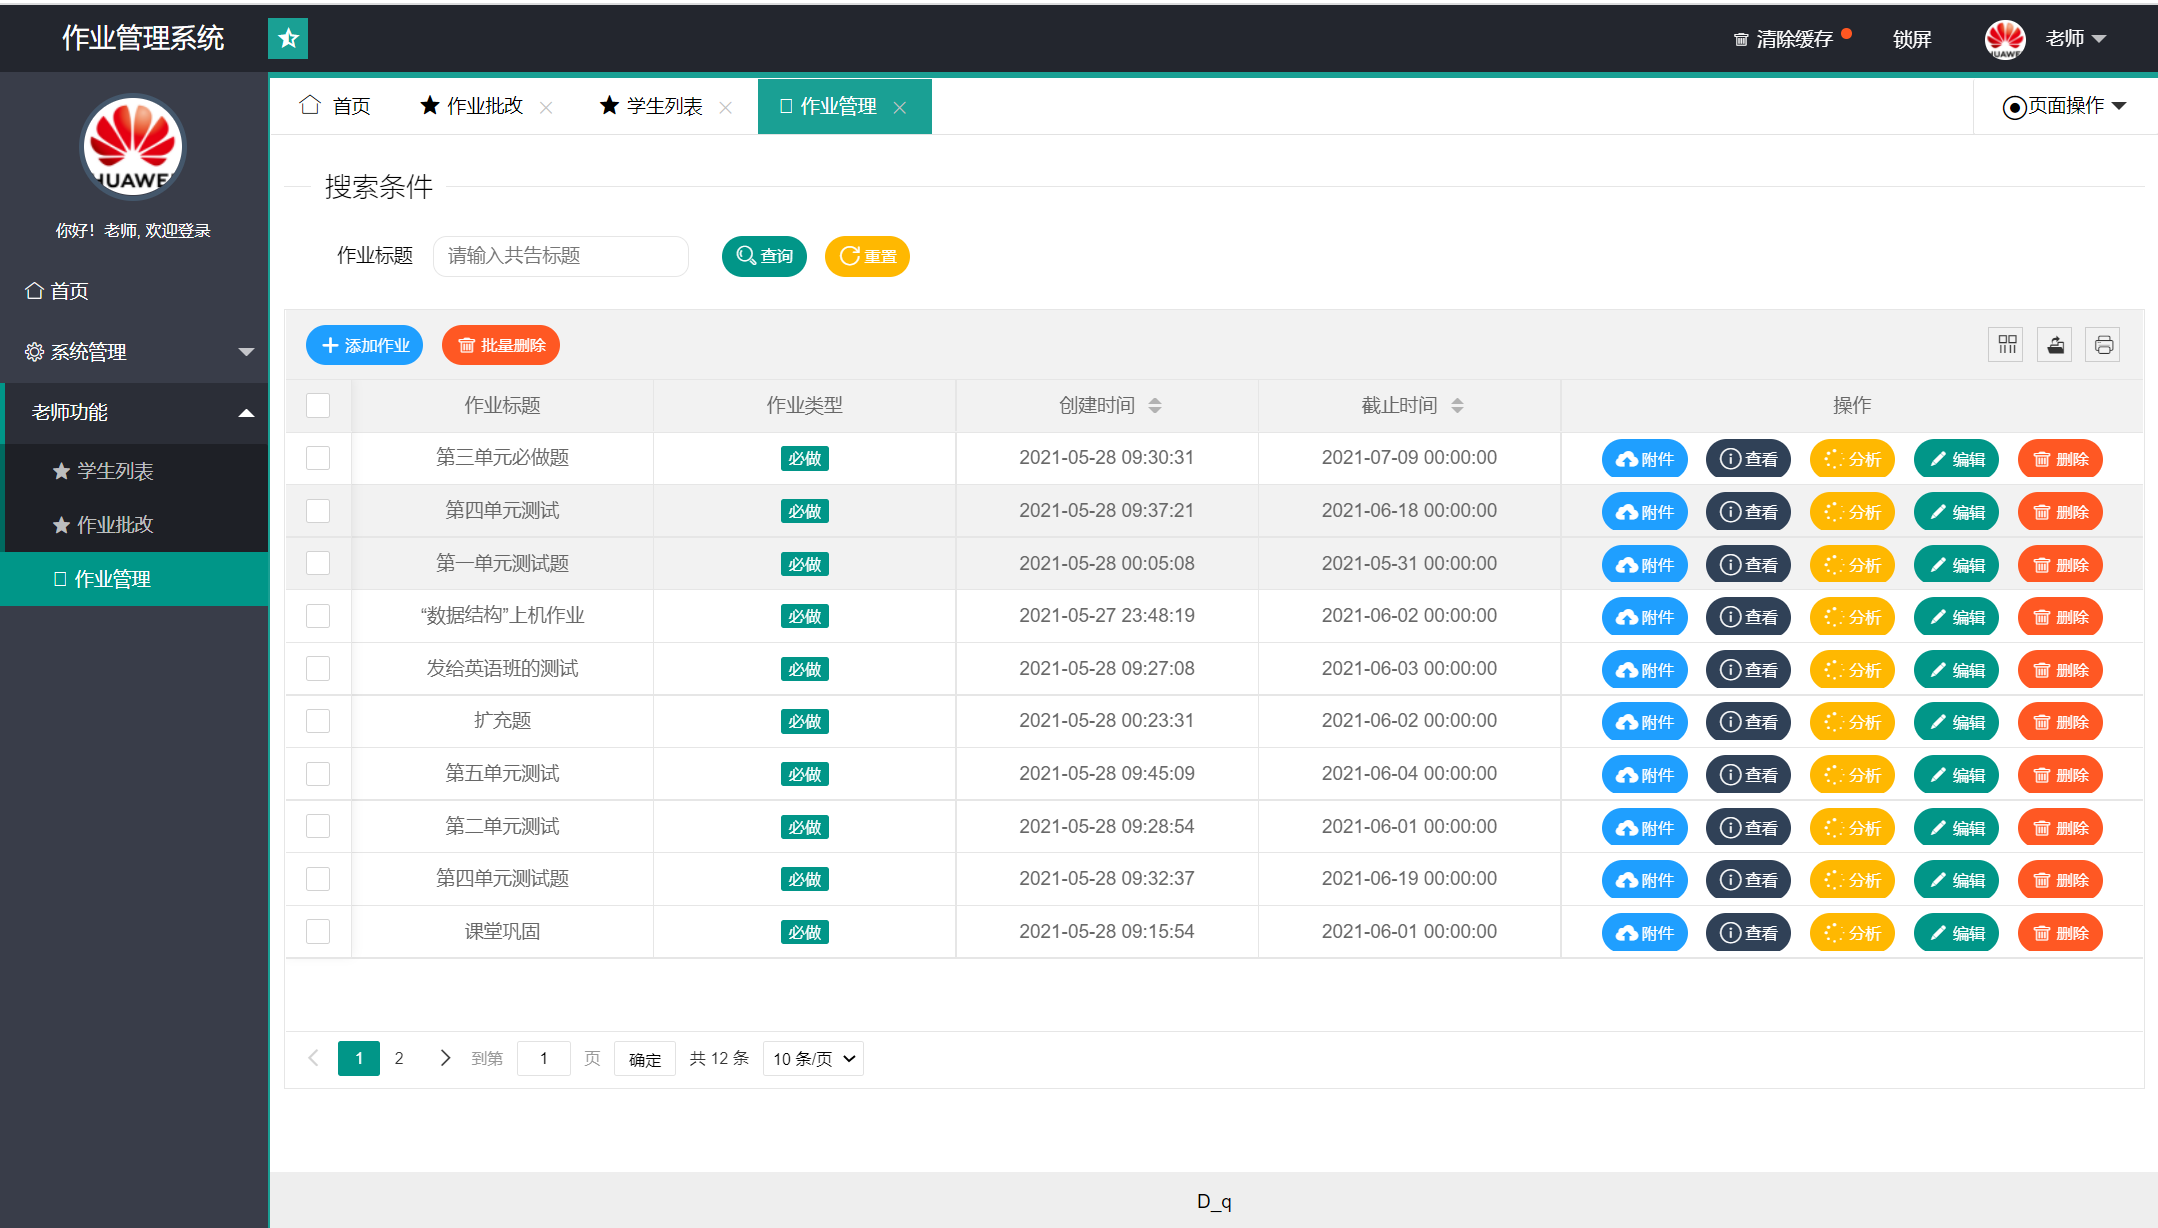The height and width of the screenshot is (1228, 2158).
Task: Expand the 系统管理 sidebar menu
Action: coord(134,352)
